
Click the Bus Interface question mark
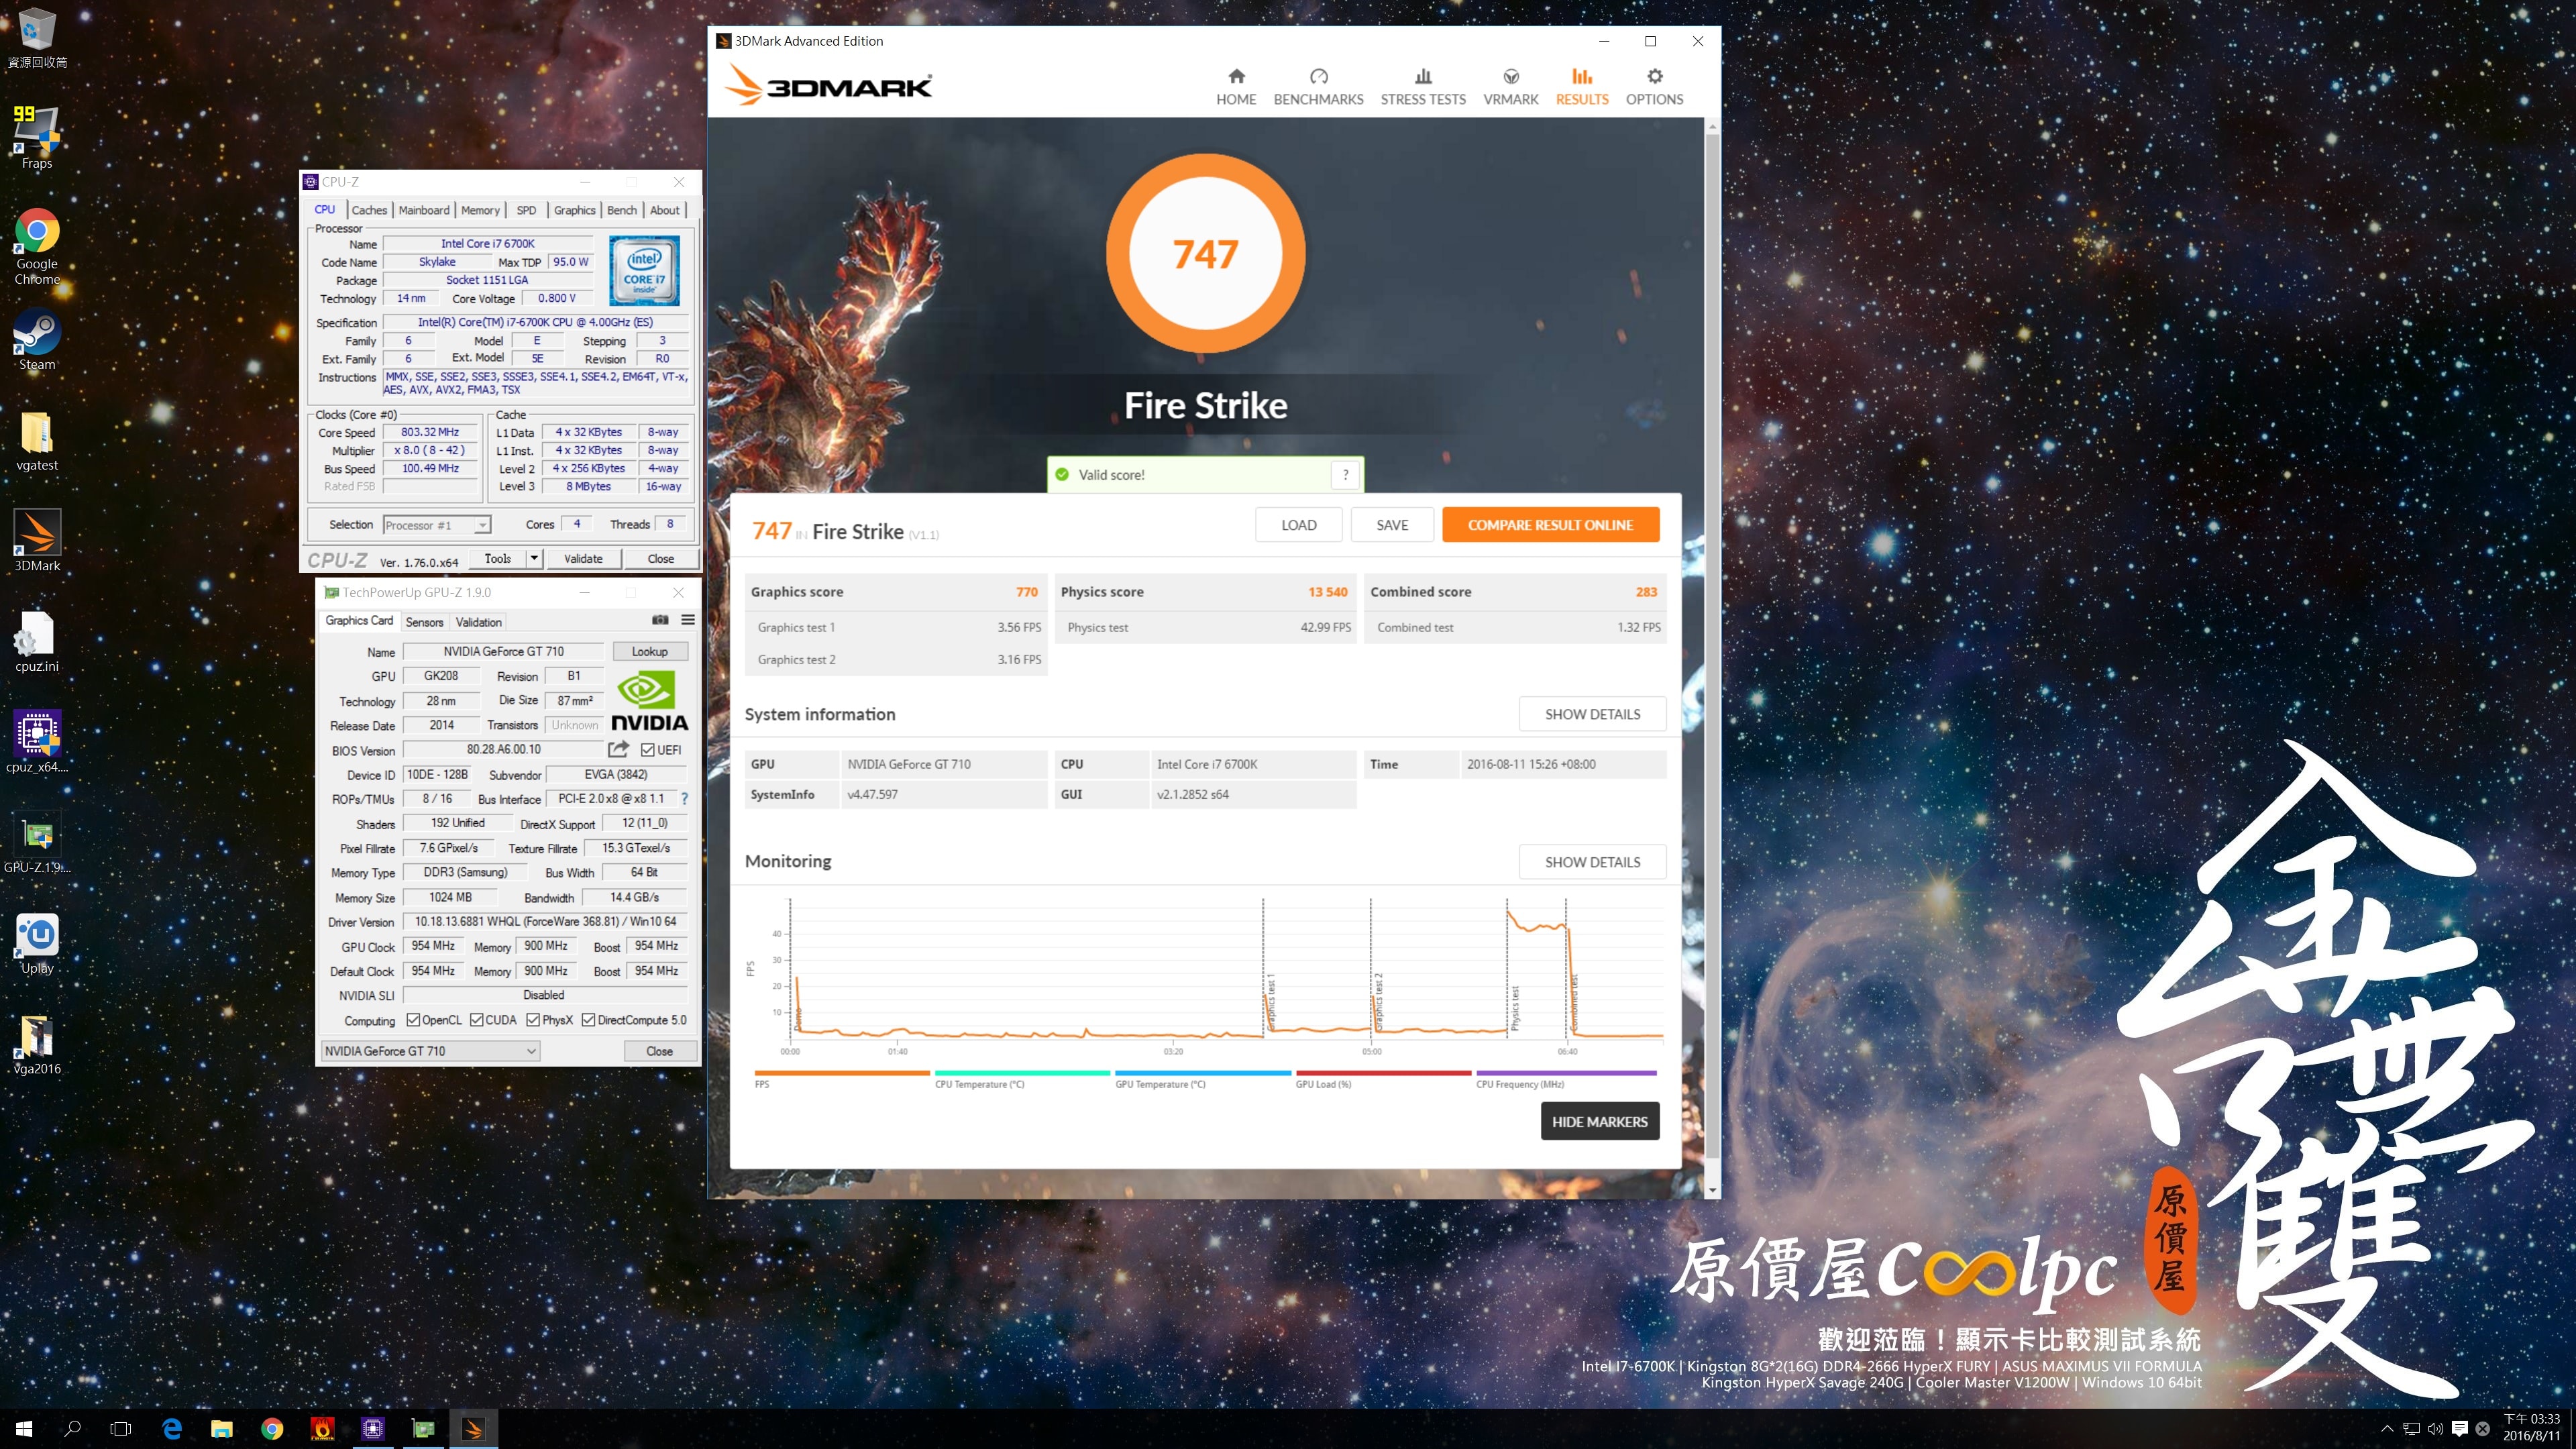(x=684, y=799)
